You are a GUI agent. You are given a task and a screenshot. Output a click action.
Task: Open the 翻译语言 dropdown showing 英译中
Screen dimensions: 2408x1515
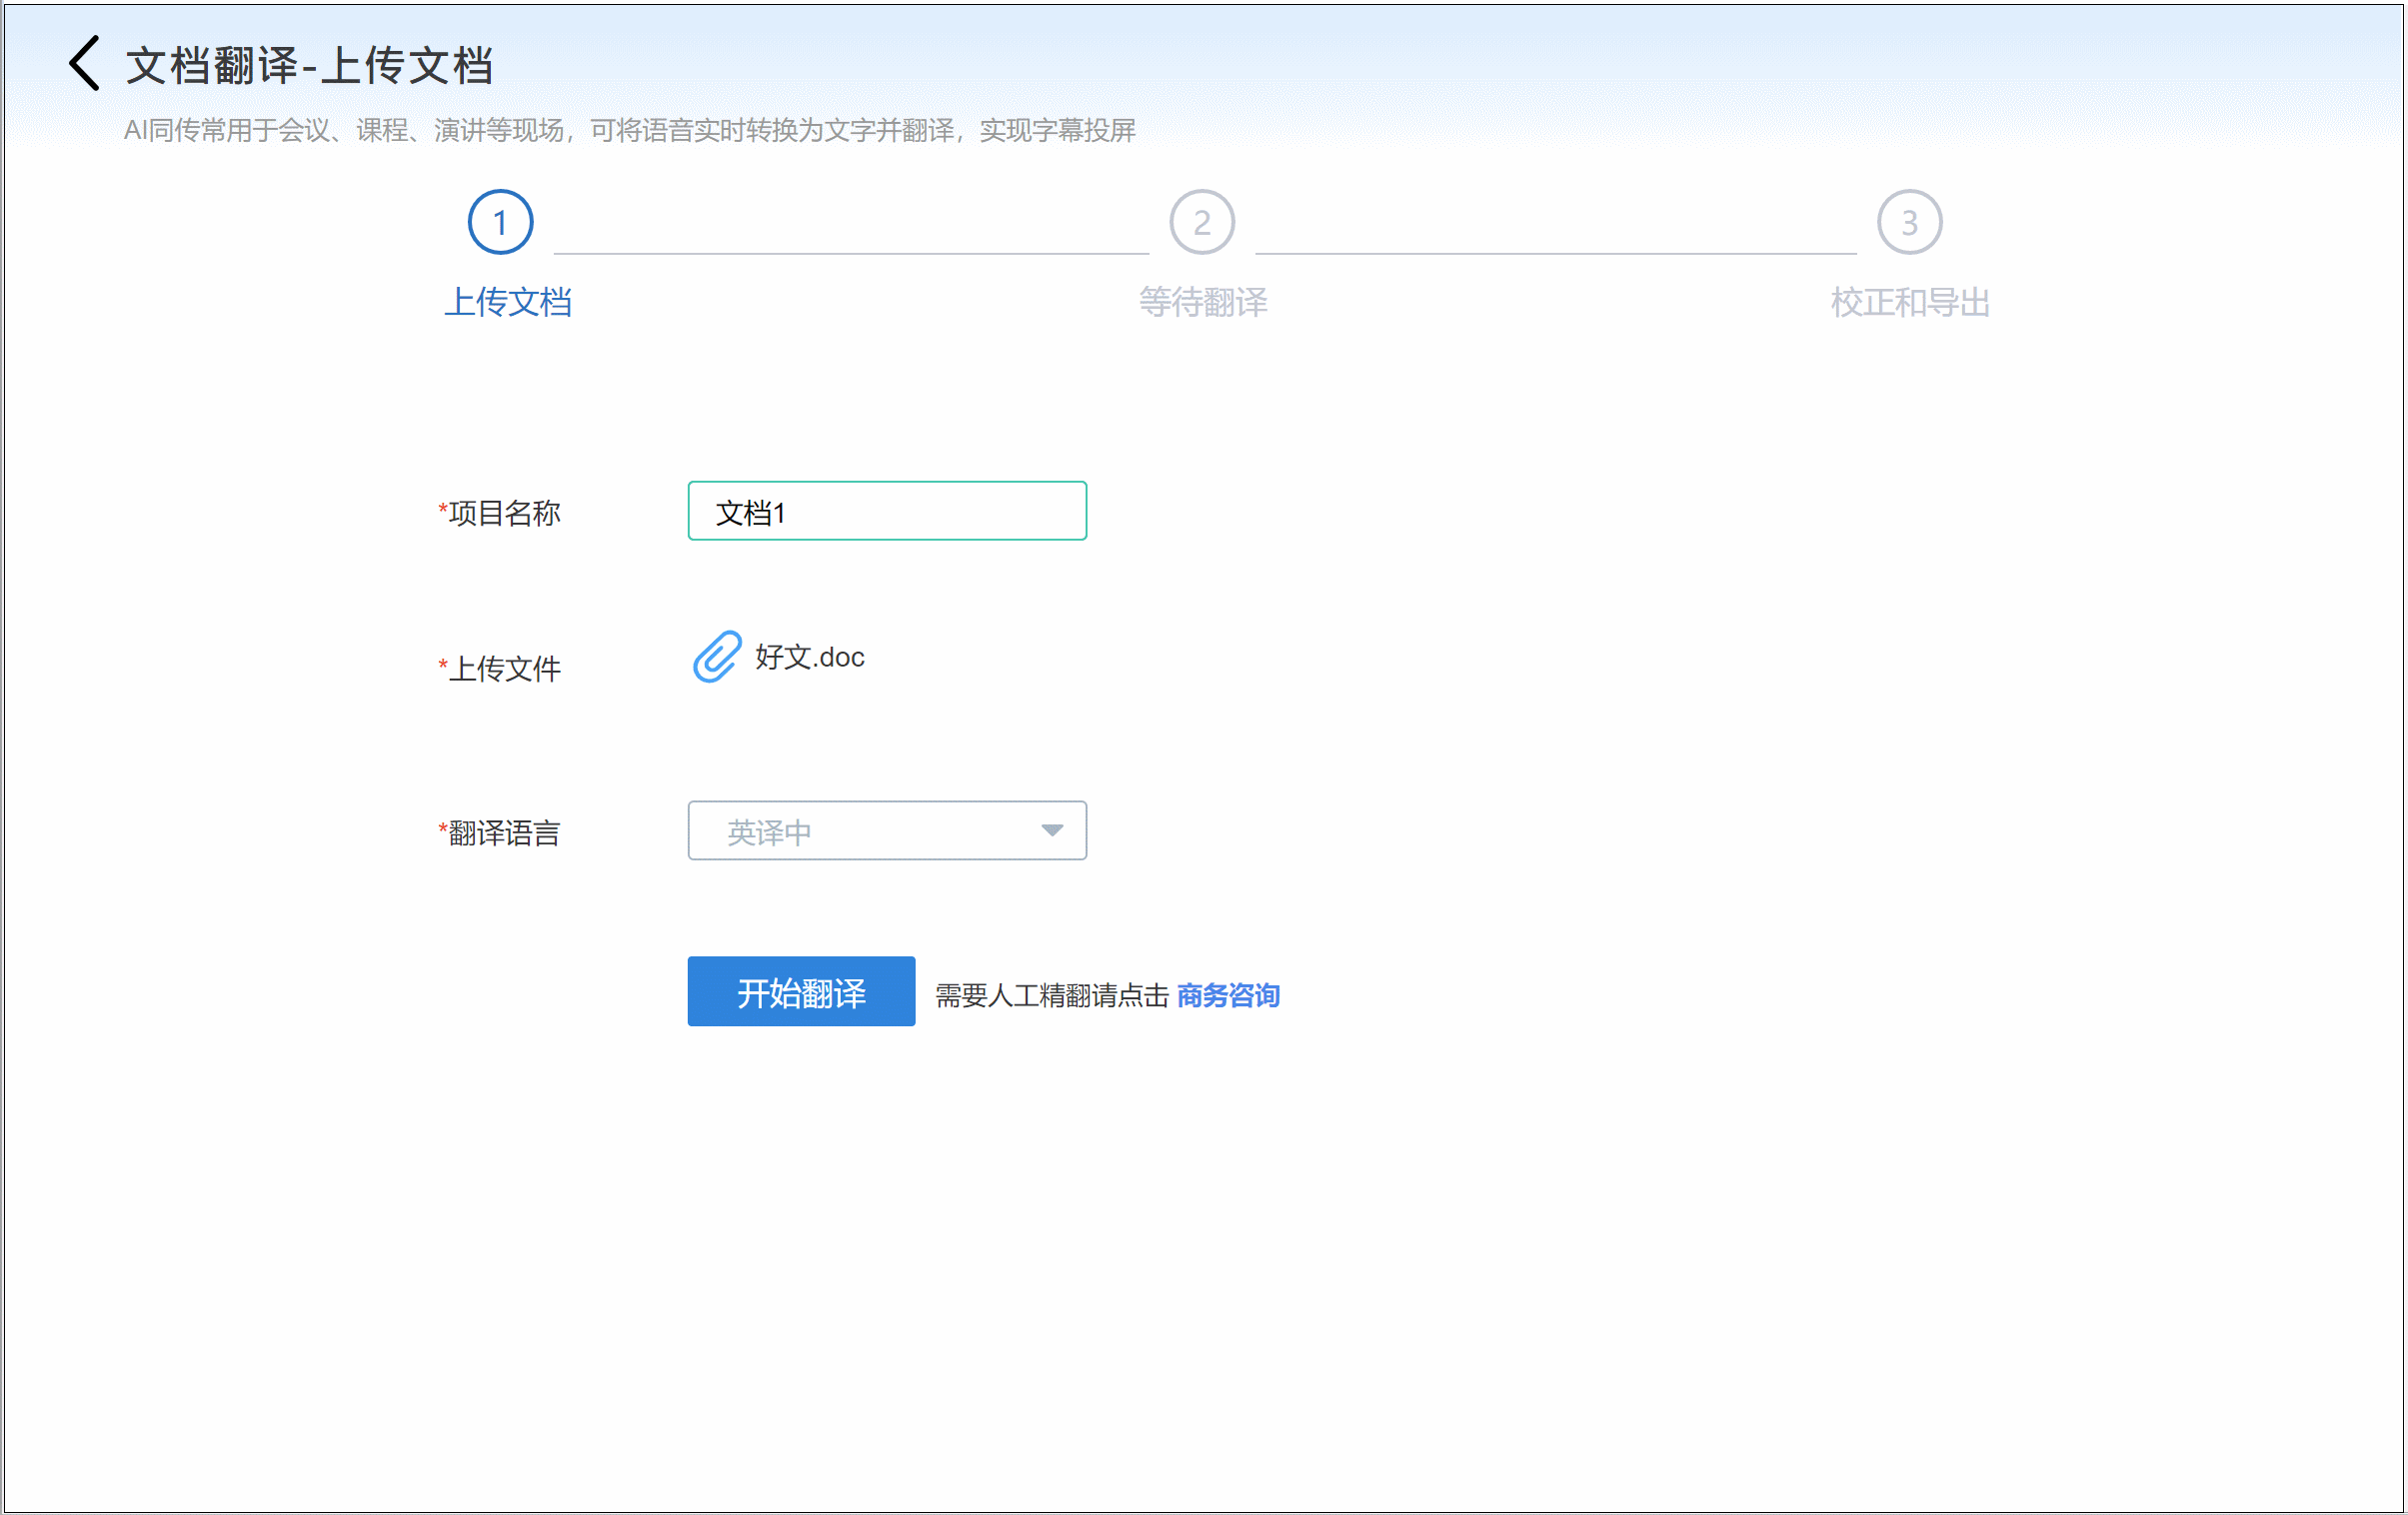tap(887, 830)
